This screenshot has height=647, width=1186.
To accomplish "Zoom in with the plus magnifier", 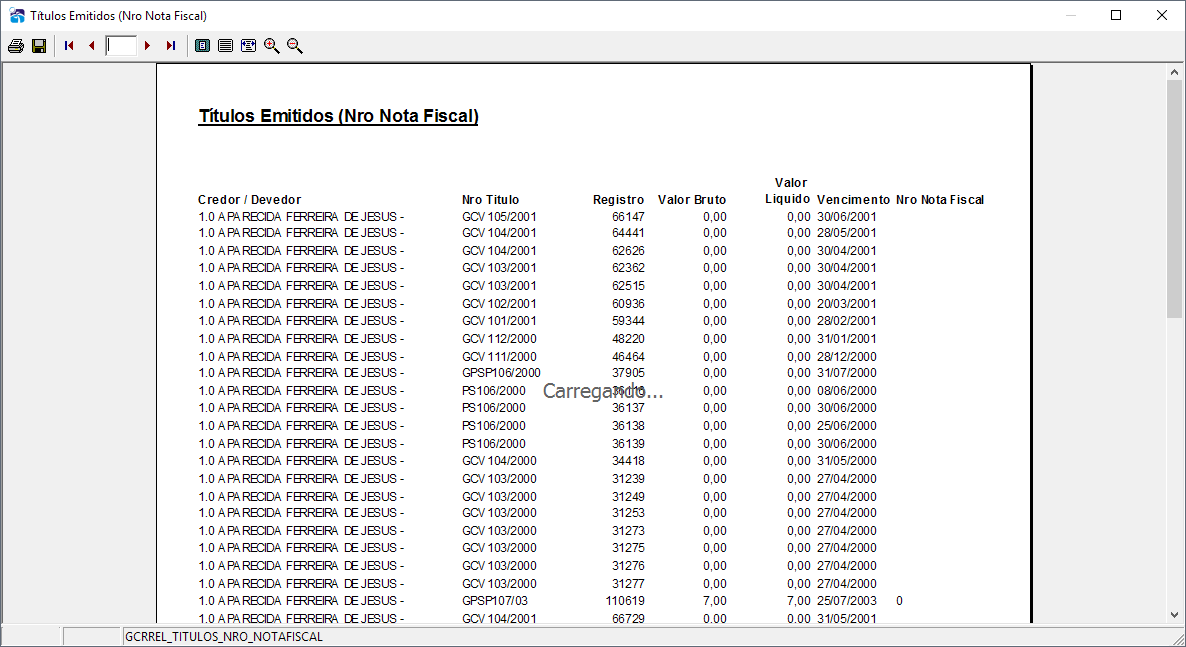I will tap(272, 46).
